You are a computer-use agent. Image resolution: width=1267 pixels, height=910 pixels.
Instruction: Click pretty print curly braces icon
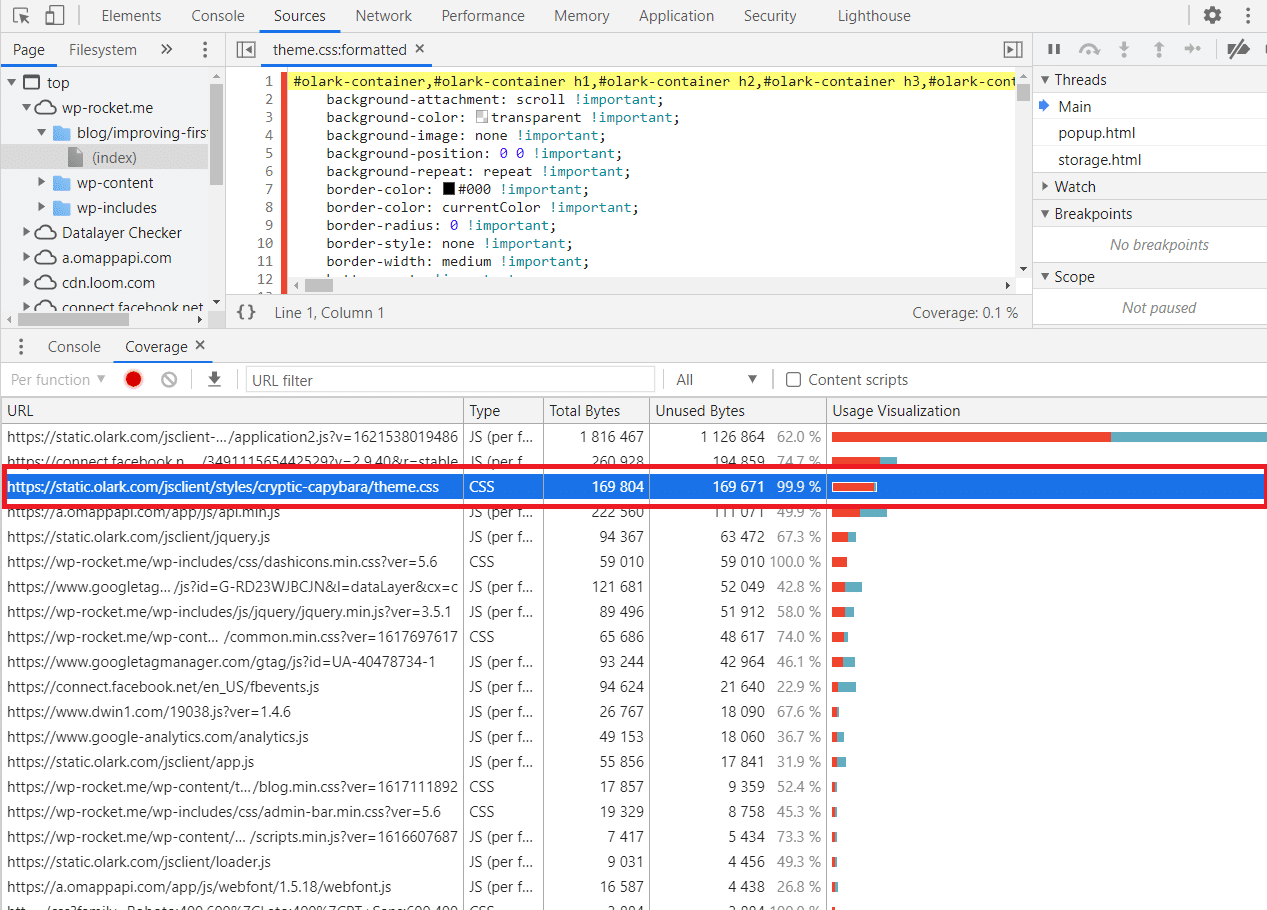pos(246,312)
